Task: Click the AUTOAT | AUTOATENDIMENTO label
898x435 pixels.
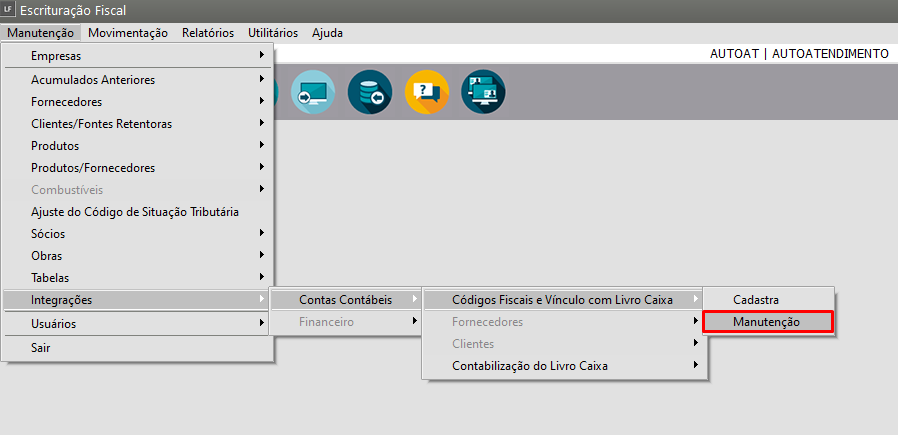Action: click(x=798, y=54)
